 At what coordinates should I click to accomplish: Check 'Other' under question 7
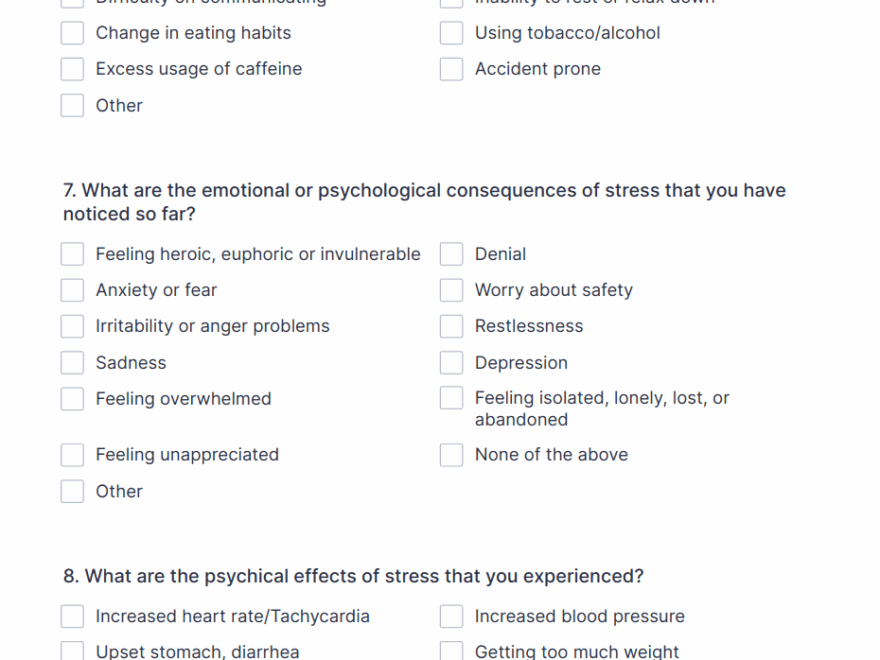pyautogui.click(x=71, y=490)
